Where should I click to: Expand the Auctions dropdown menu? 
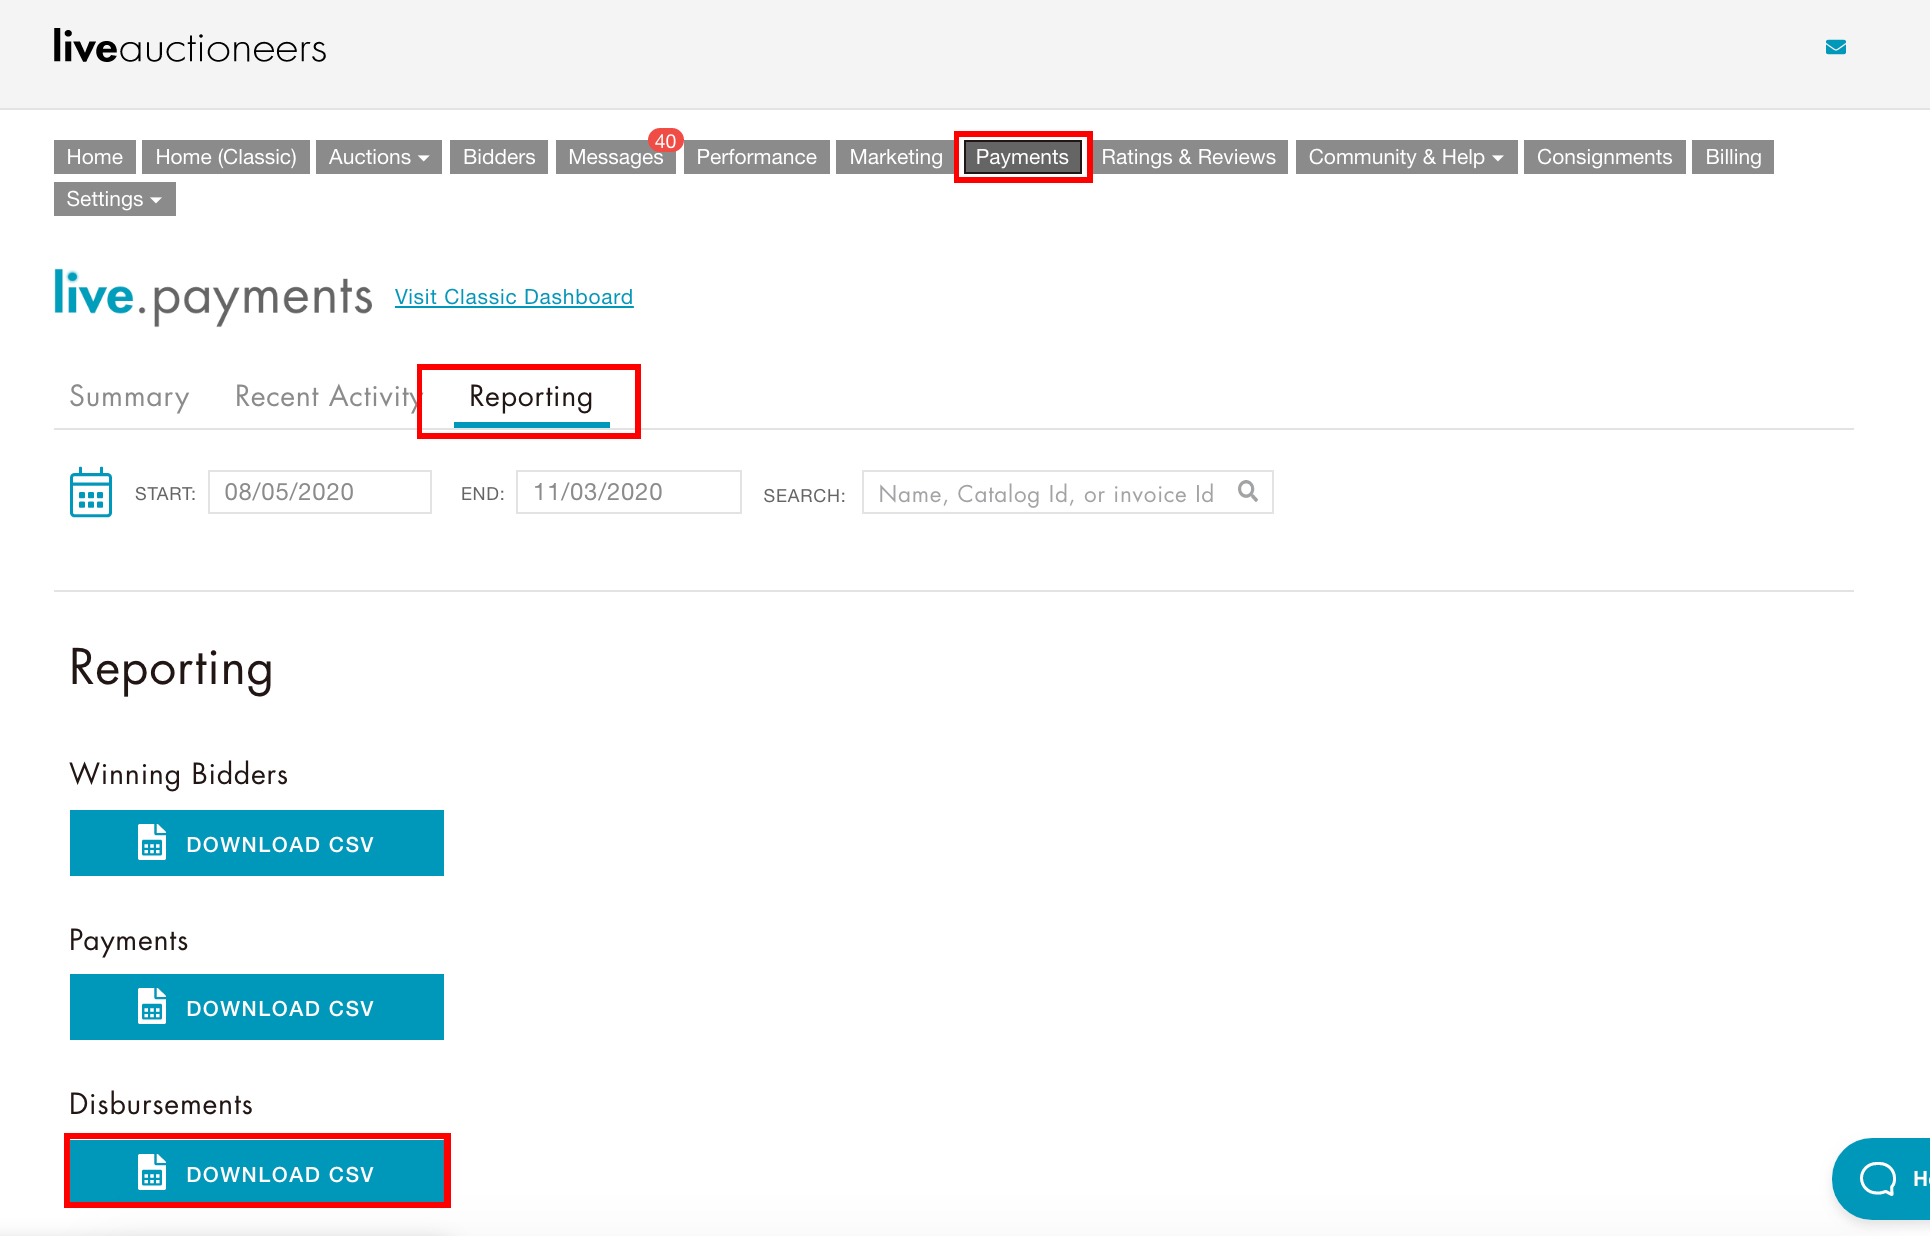point(379,157)
